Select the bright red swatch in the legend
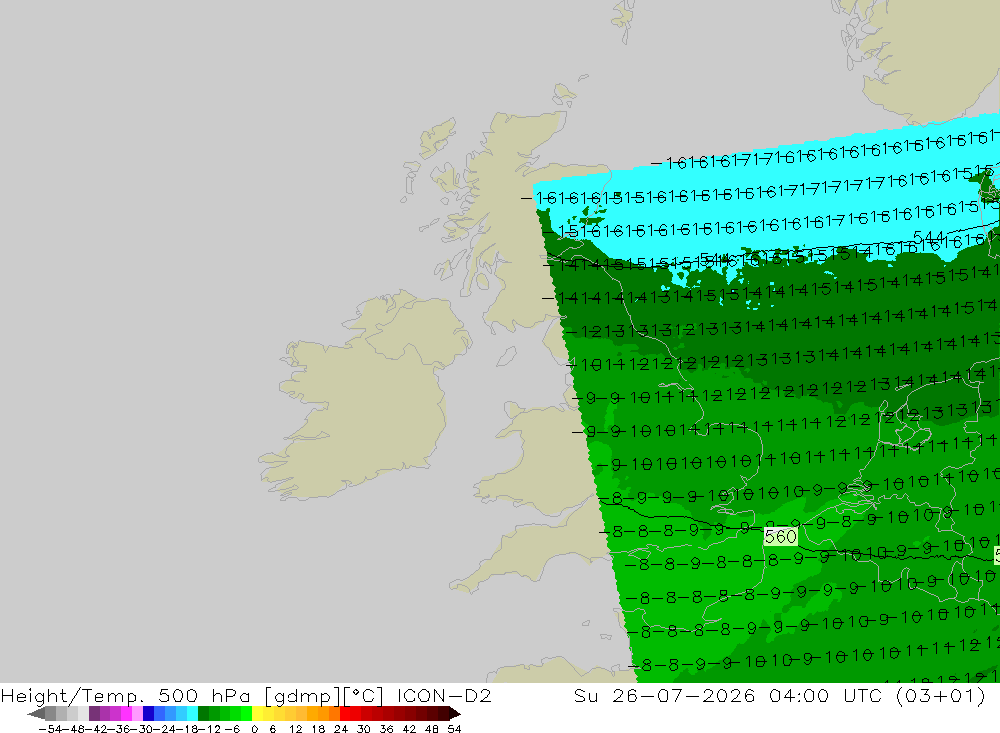This screenshot has height=733, width=1000. pyautogui.click(x=345, y=714)
